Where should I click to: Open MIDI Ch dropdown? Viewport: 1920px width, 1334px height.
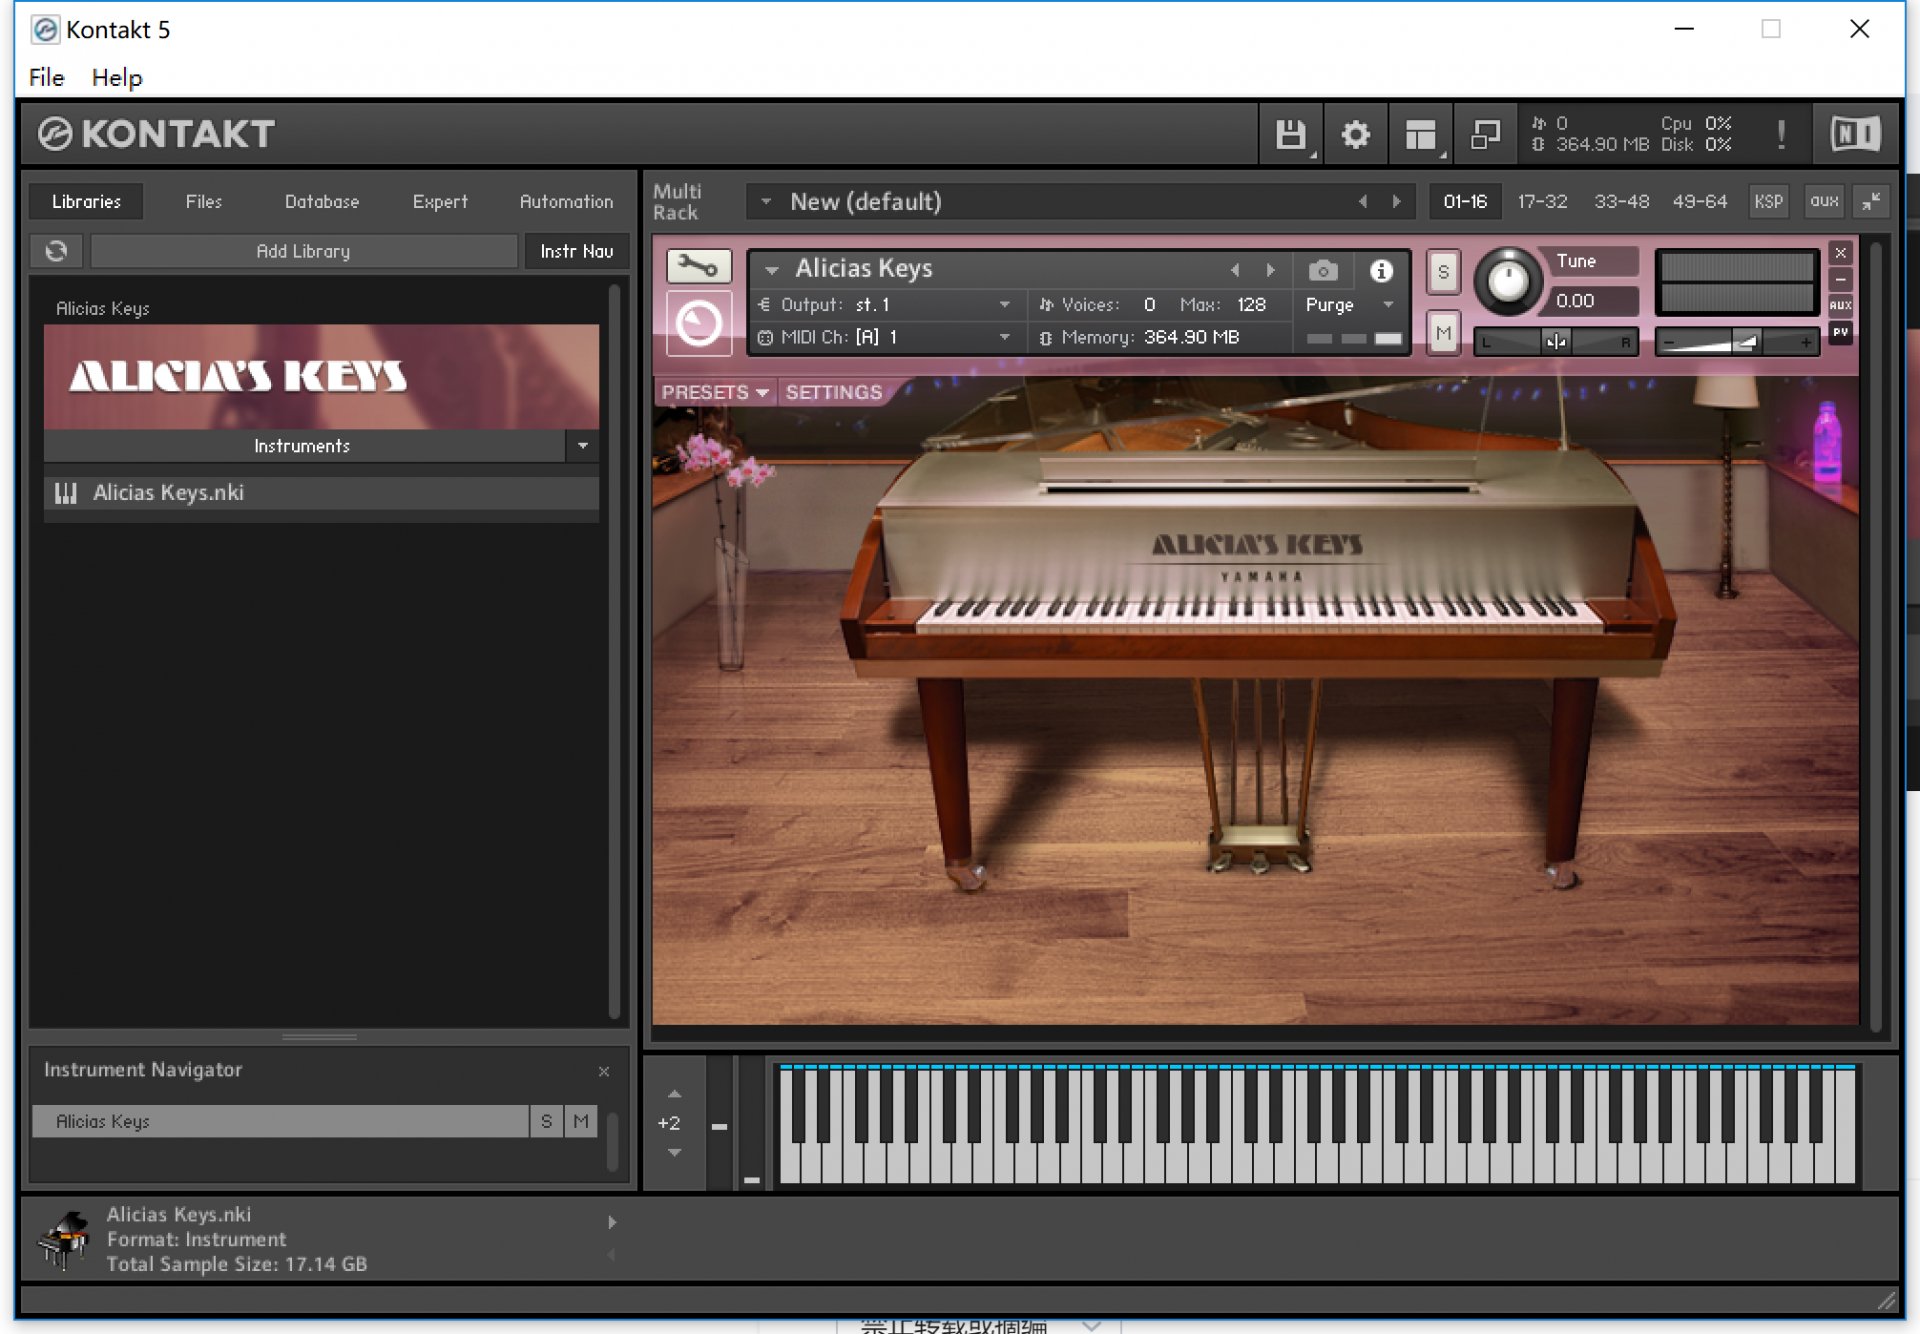point(1004,337)
